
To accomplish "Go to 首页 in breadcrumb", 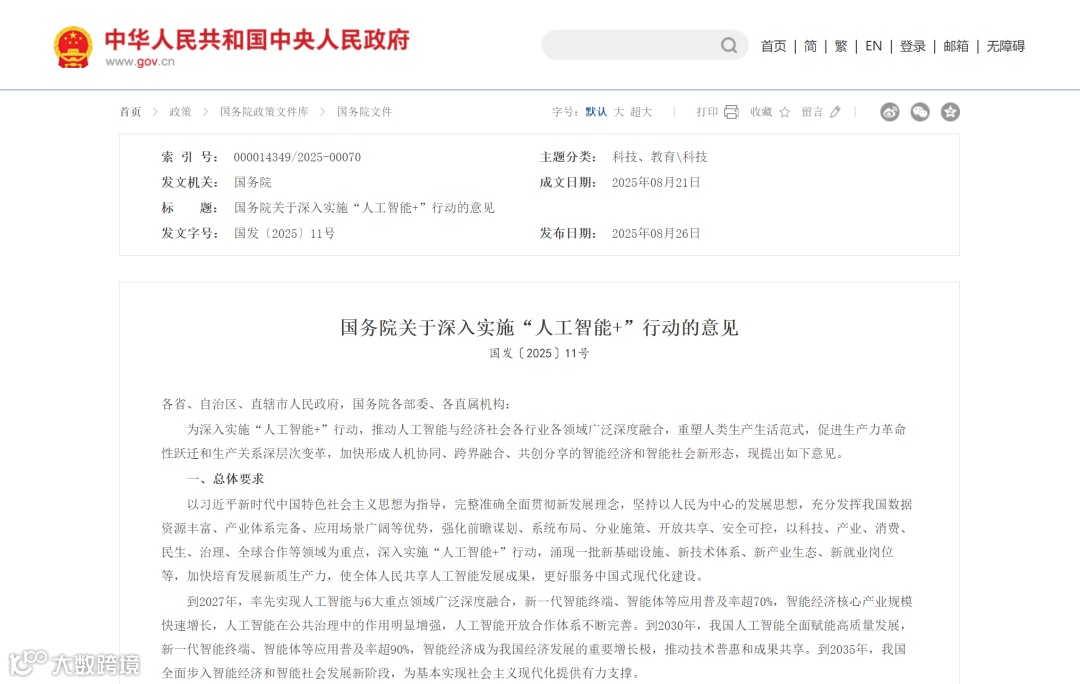I will (x=130, y=112).
